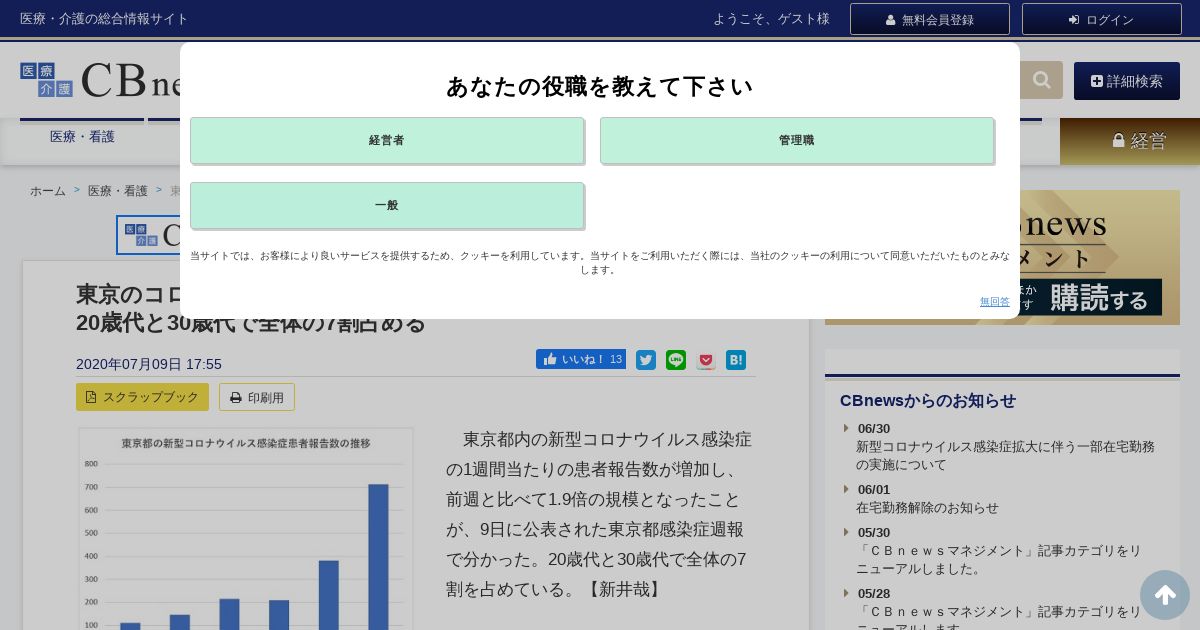Share article on Twitter
Screen dimensions: 1200x630
[646, 360]
